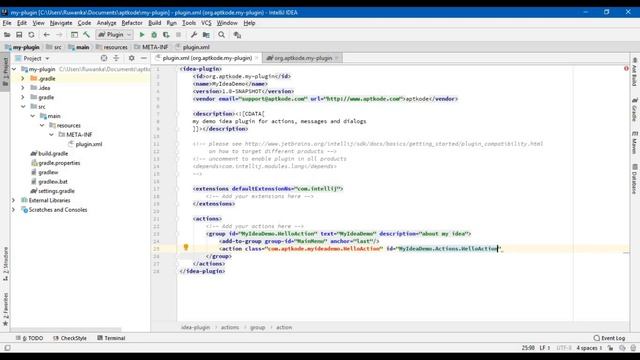Navigate forward with the right arrow icon
Image resolution: width=640 pixels, height=360 pixels.
[x=59, y=35]
